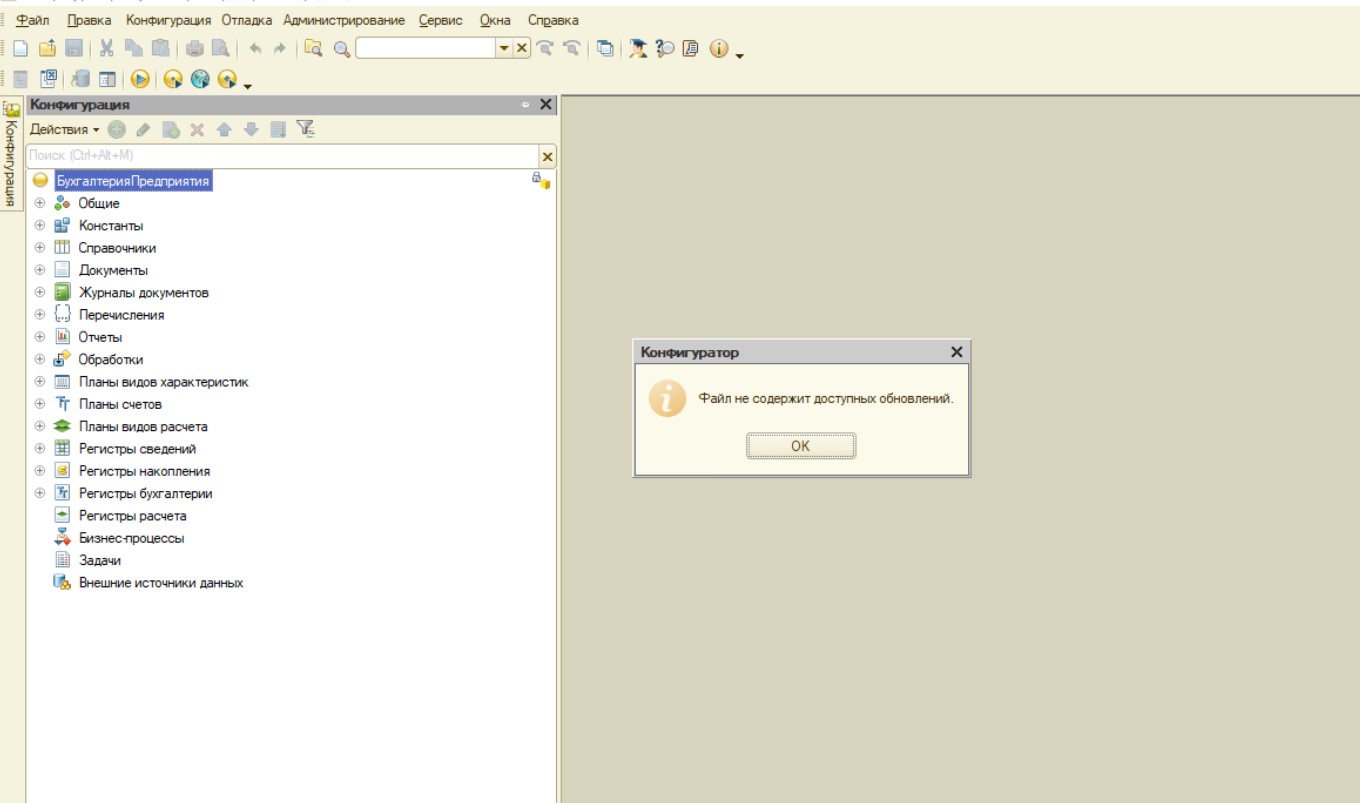
Task: Select Планы счетов in the tree
Action: coord(120,404)
